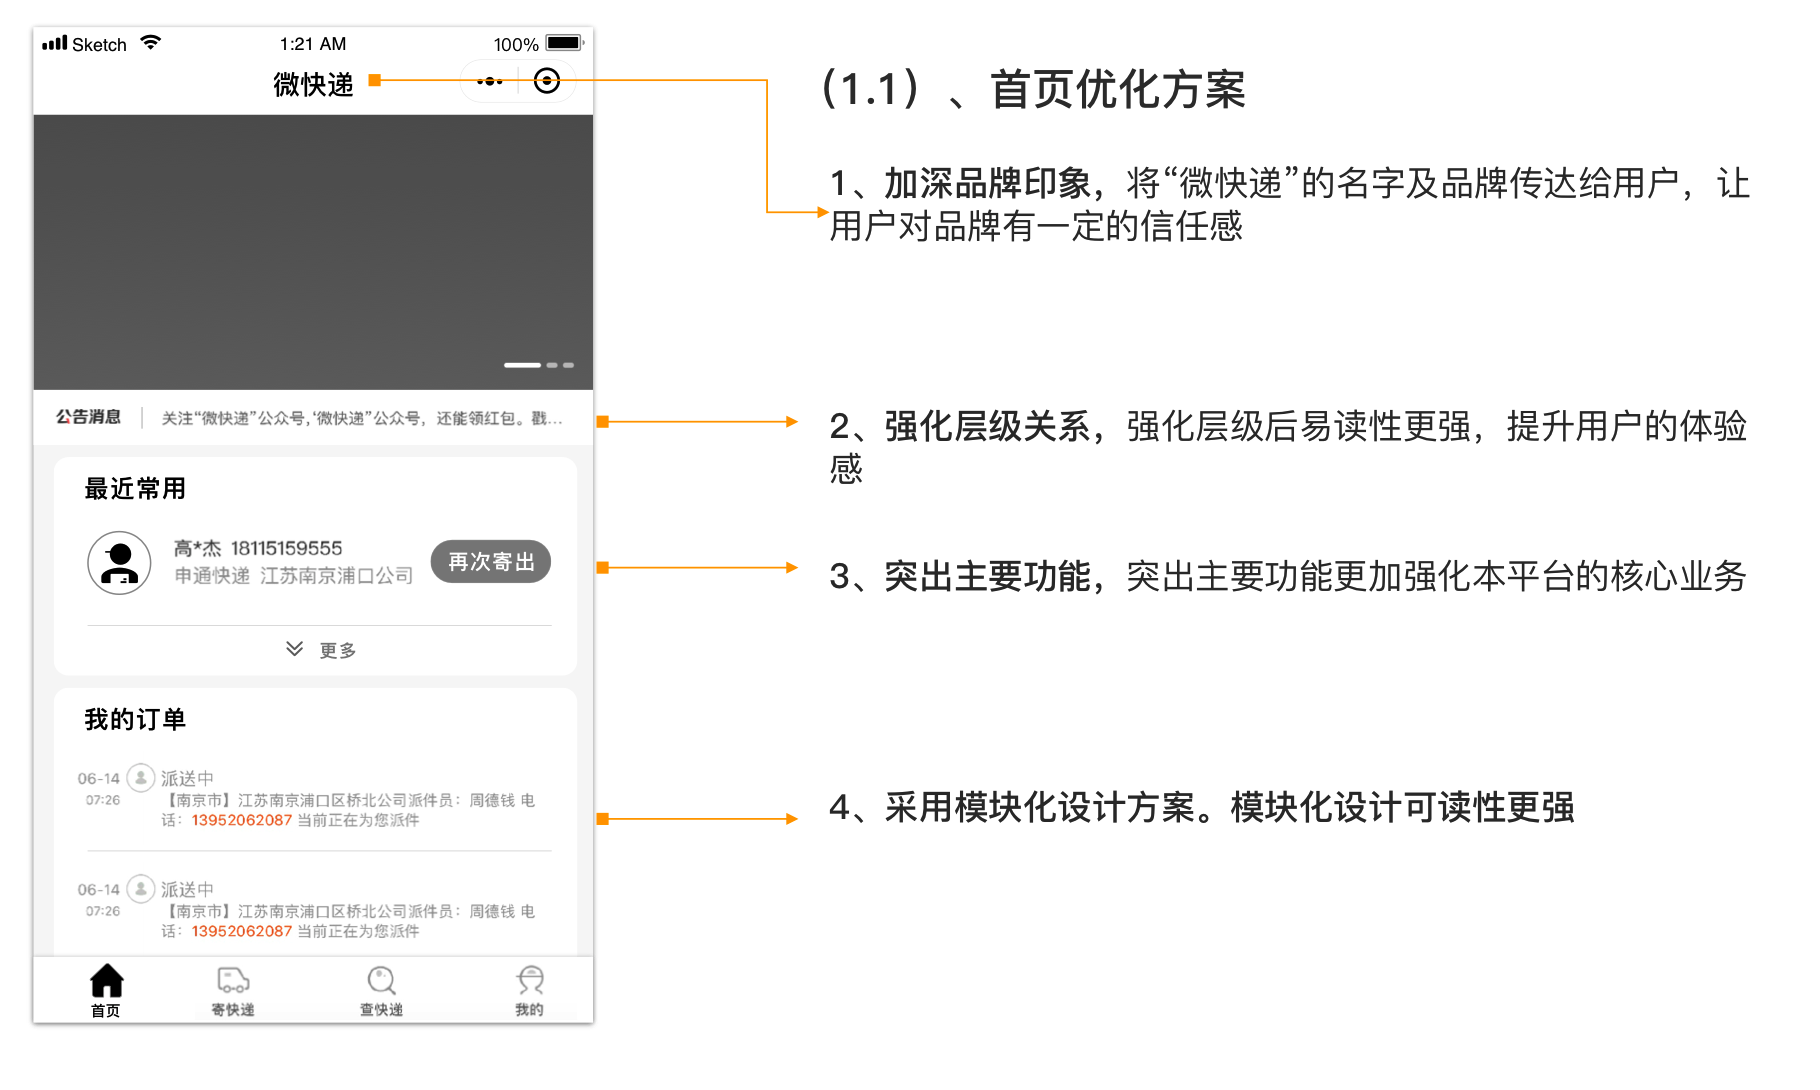Tap the double-chevron down arrow beside 更多
Viewport: 1820px width, 1090px height.
(294, 649)
